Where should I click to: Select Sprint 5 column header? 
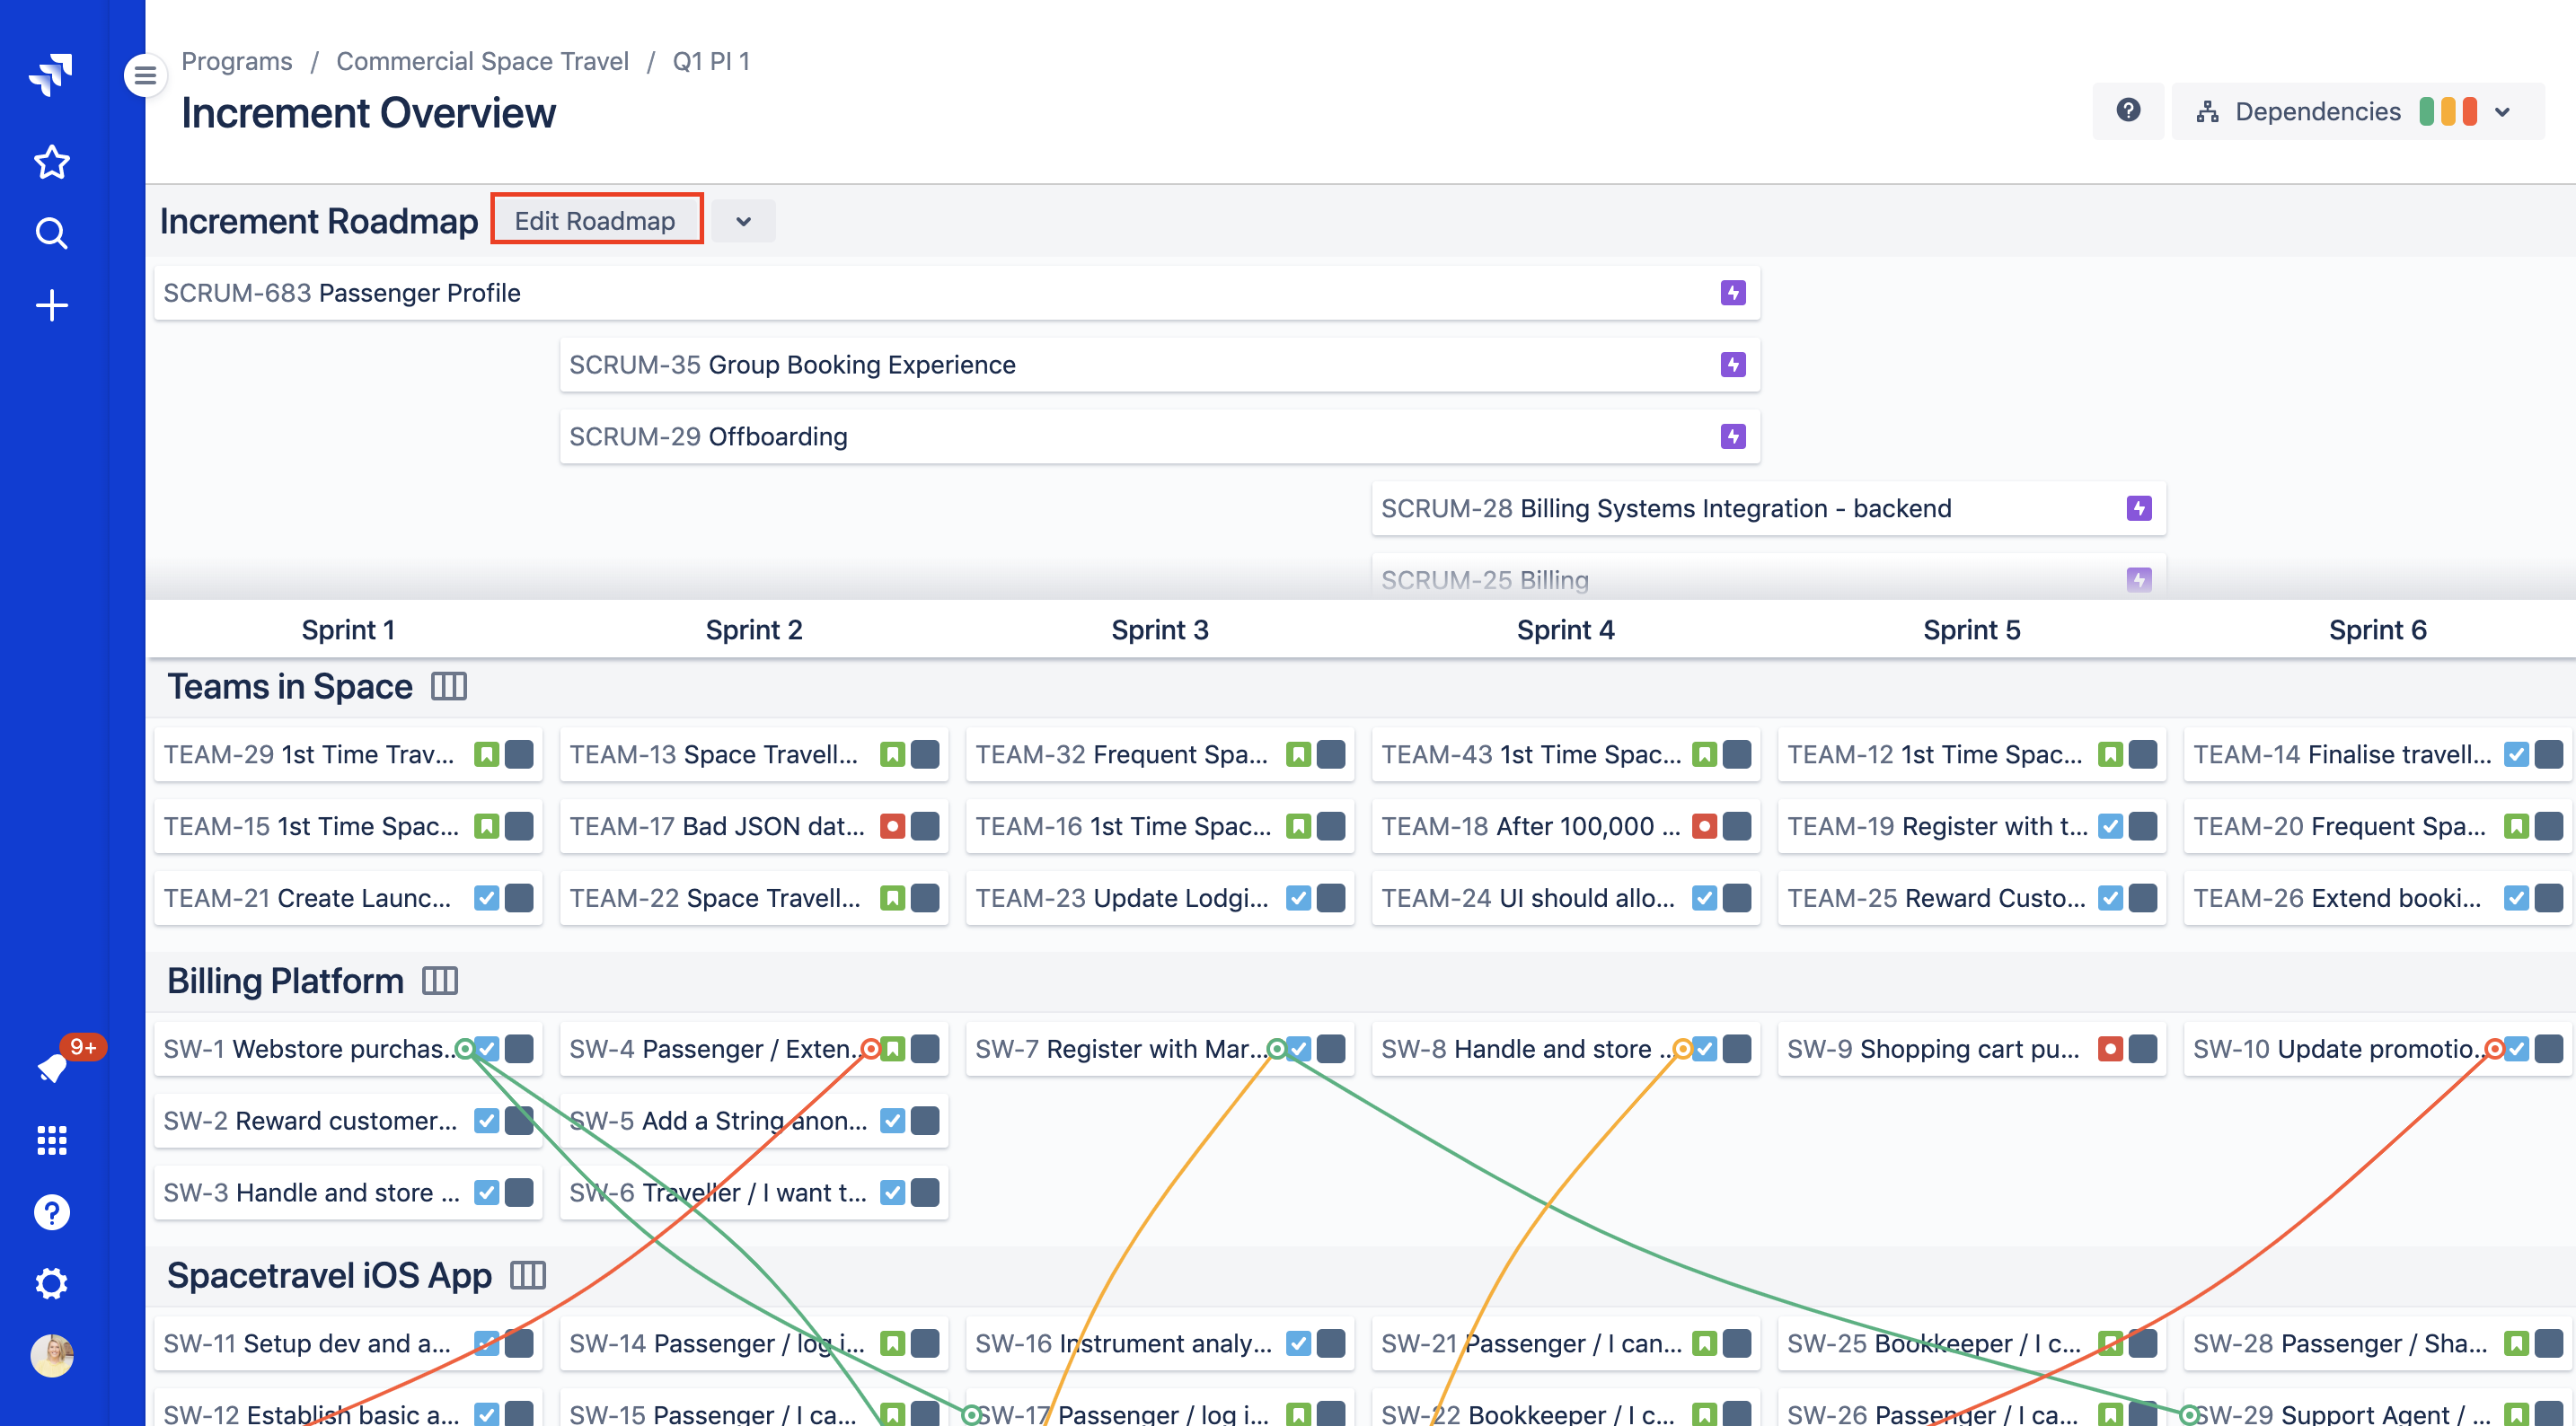(1972, 630)
